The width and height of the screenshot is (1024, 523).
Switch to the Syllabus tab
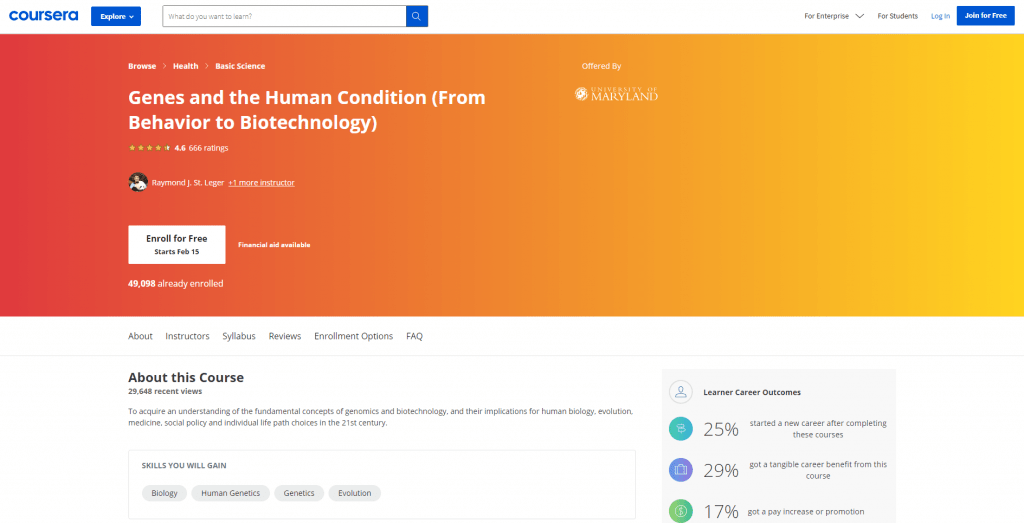coord(238,336)
